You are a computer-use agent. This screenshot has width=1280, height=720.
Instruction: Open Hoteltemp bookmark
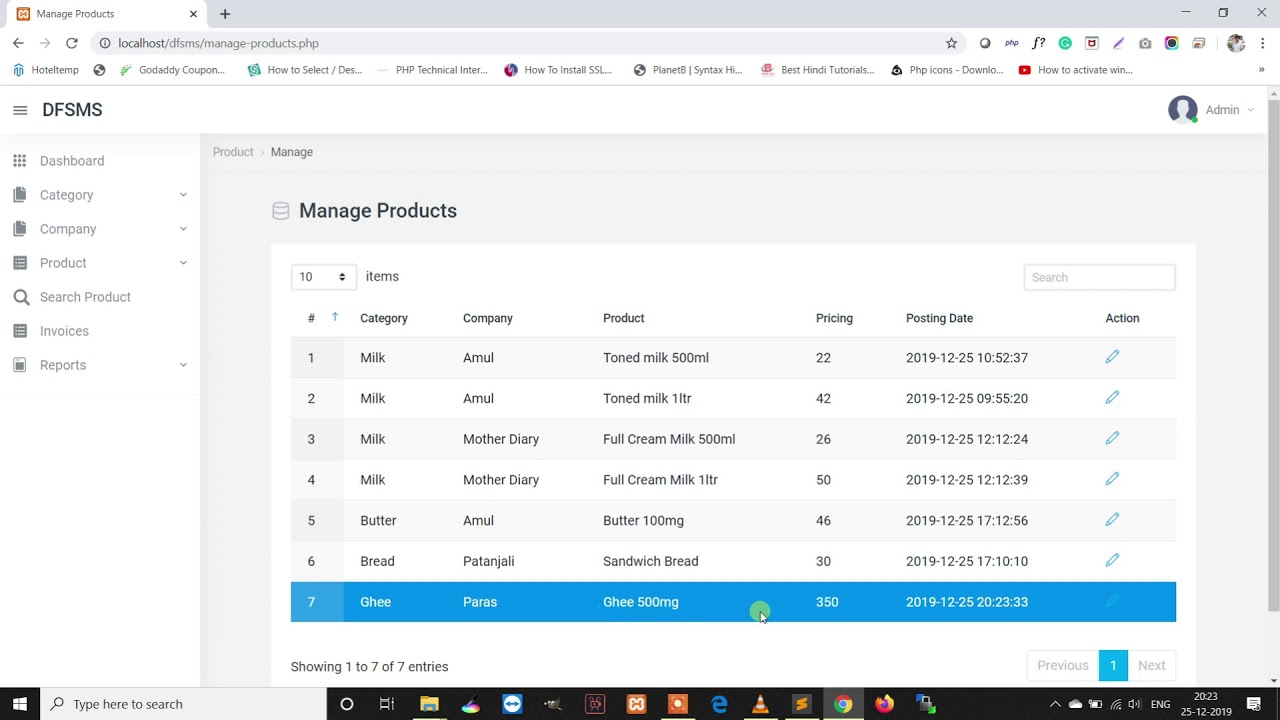[46, 70]
